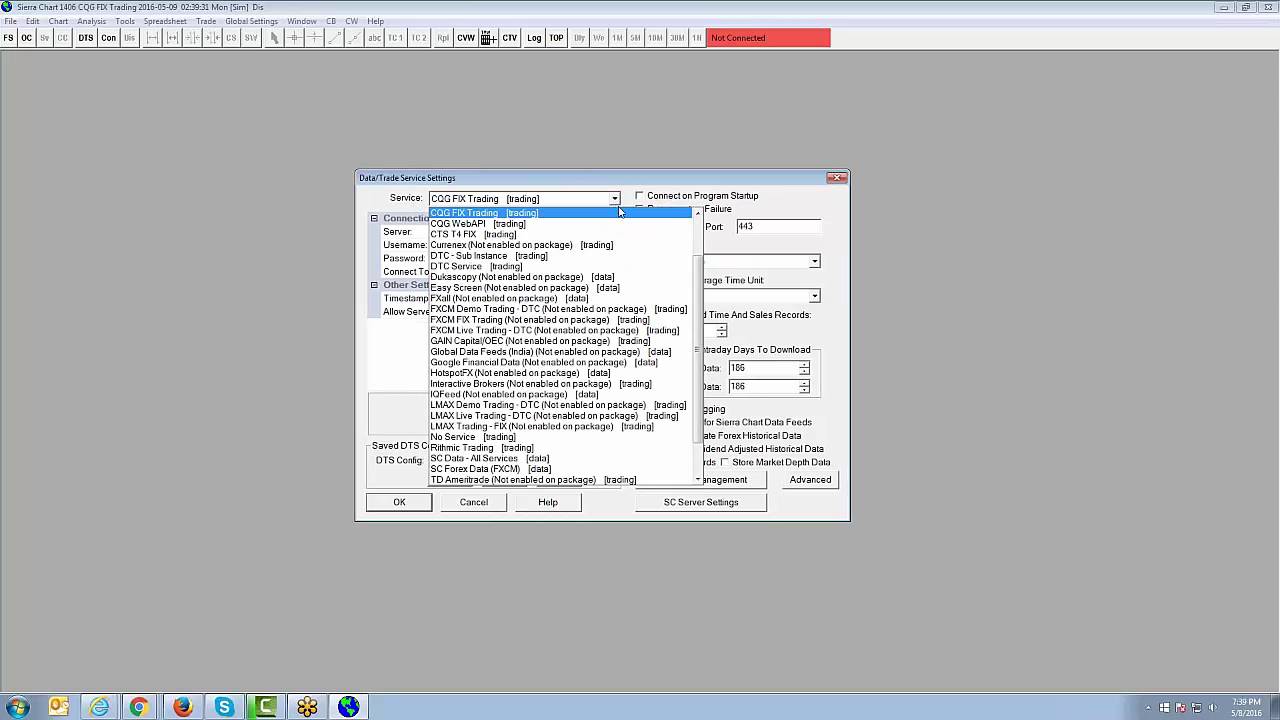The height and width of the screenshot is (720, 1280).
Task: Click the red Not Connected status indicator
Action: (768, 38)
